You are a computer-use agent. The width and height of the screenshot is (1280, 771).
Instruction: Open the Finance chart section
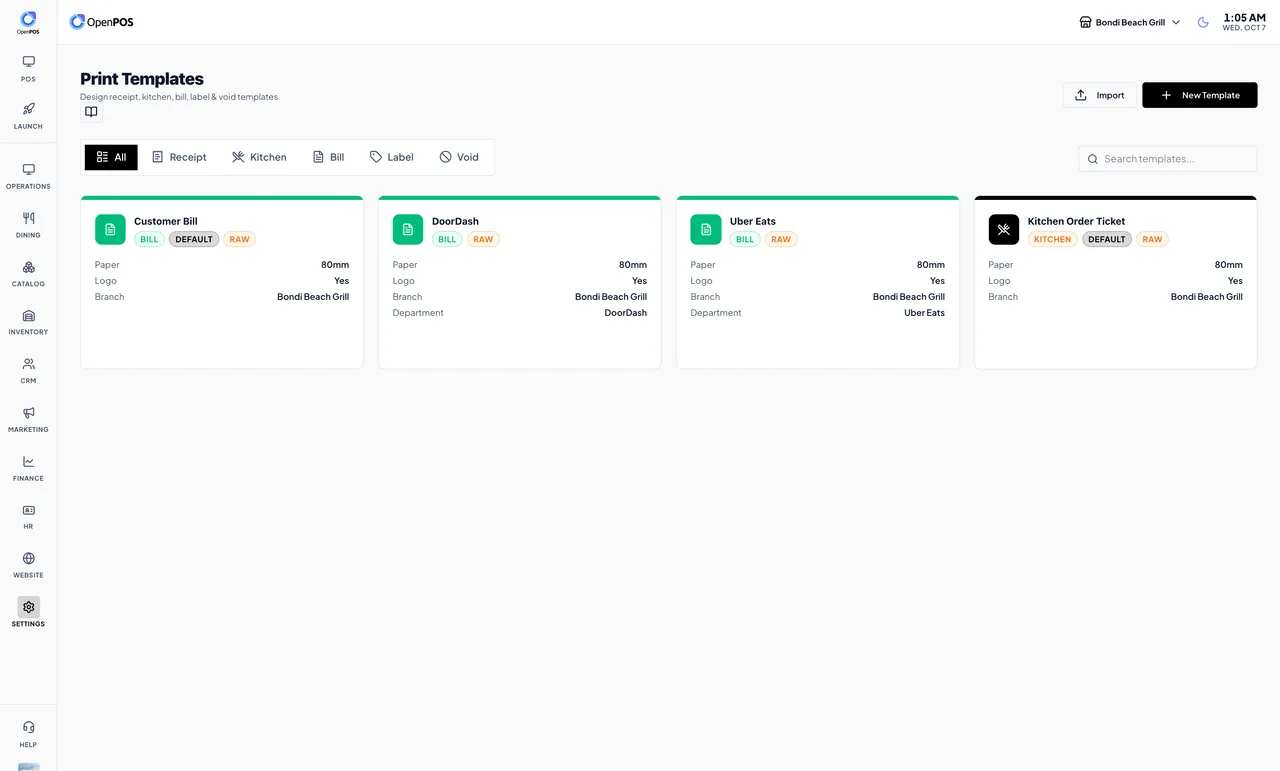pos(28,468)
